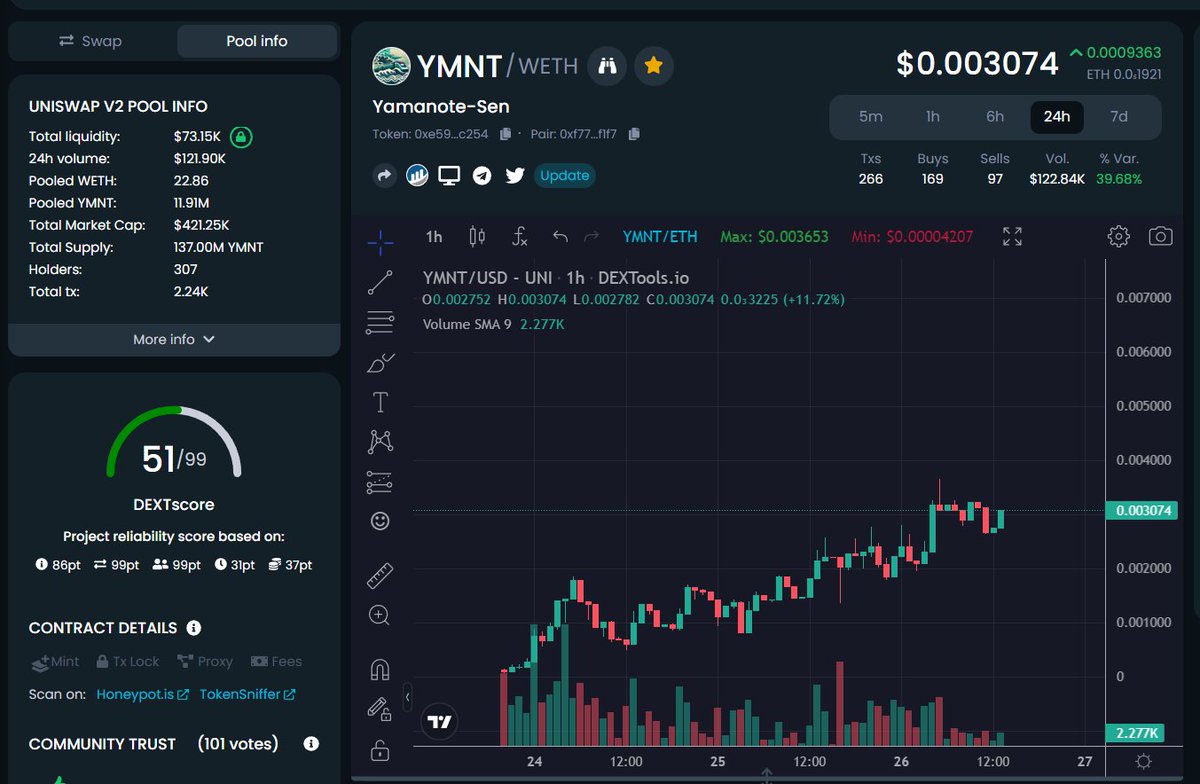Open the blue chart explorer icon
The width and height of the screenshot is (1200, 784).
point(417,175)
